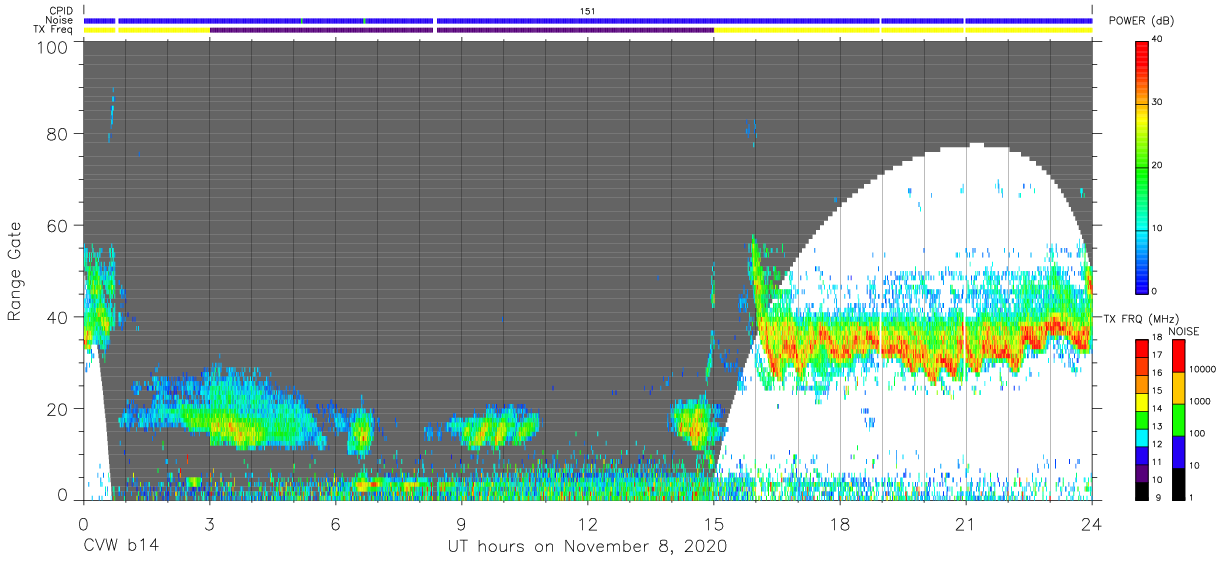Viewport: 1228px width, 567px height.
Task: Click the 60 tick on Range Gate axis
Action: (x=57, y=225)
